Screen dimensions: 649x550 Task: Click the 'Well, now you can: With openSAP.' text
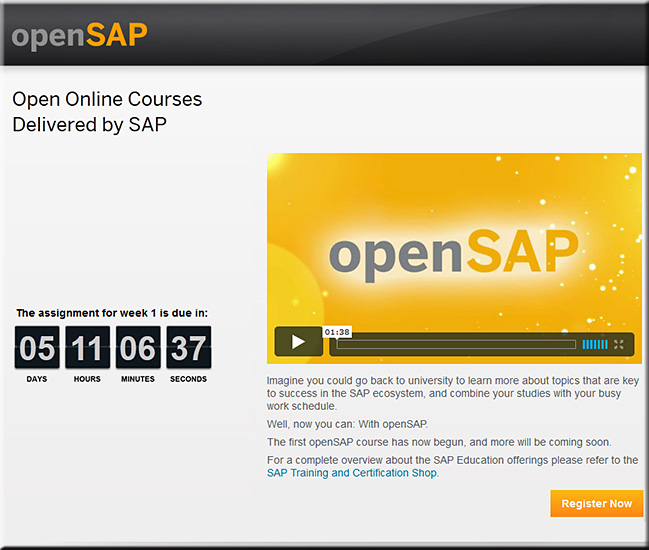point(347,424)
